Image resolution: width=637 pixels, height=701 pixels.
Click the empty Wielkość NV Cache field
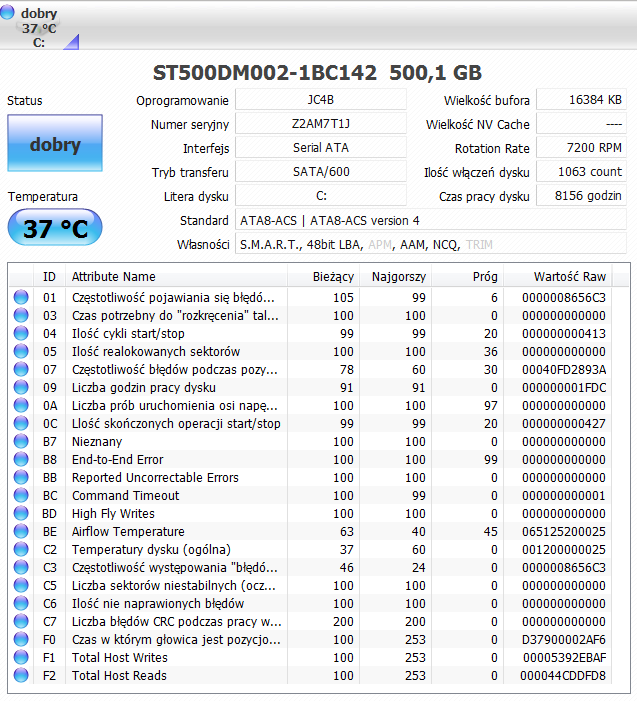581,124
